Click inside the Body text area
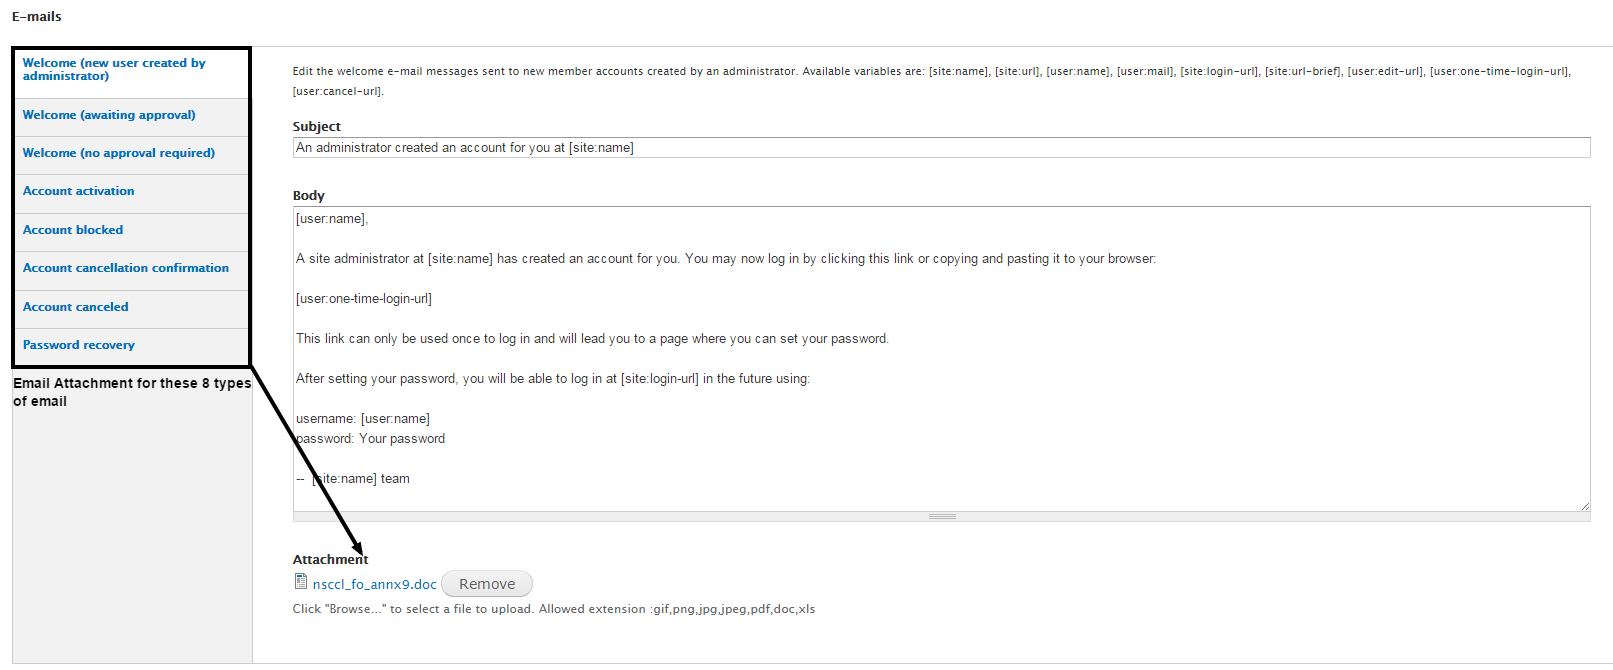 (x=941, y=359)
